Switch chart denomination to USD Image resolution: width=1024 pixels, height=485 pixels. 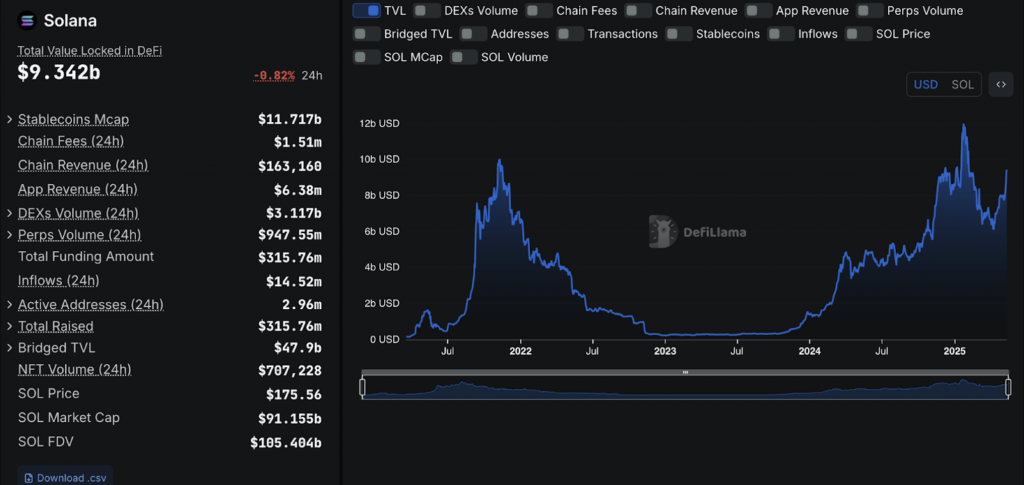tap(925, 85)
